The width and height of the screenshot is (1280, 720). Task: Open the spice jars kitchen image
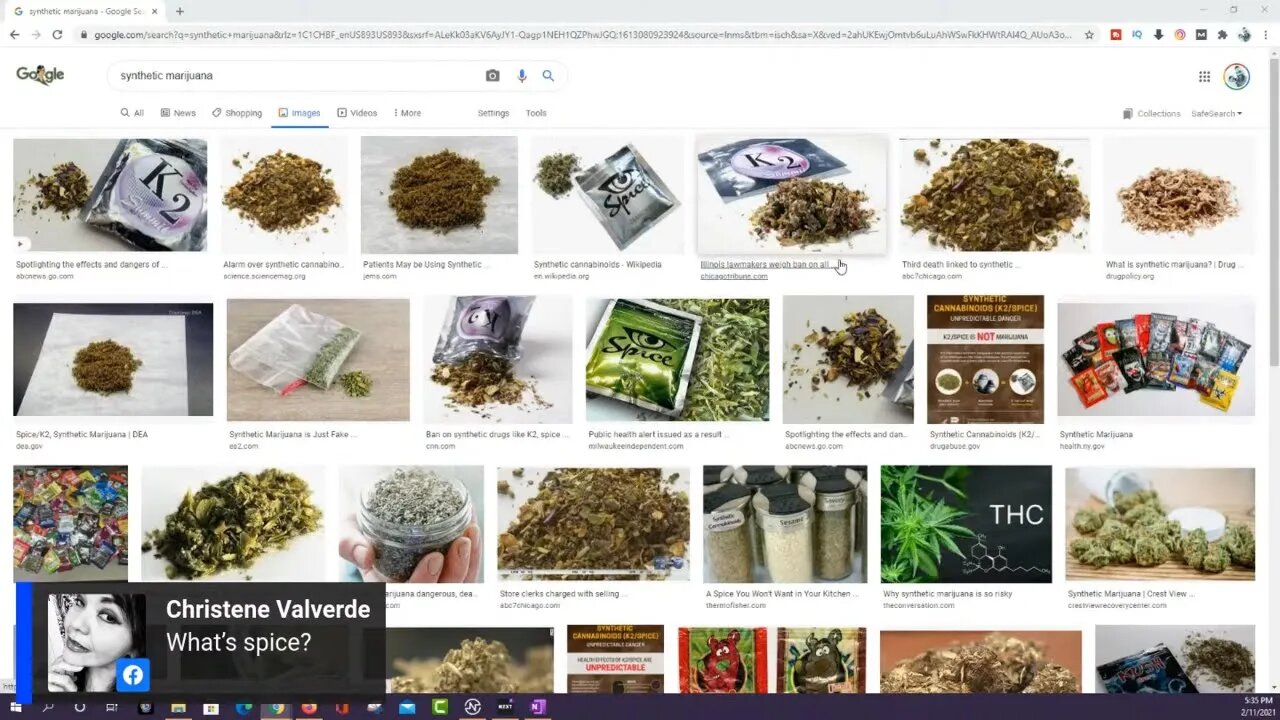[785, 524]
